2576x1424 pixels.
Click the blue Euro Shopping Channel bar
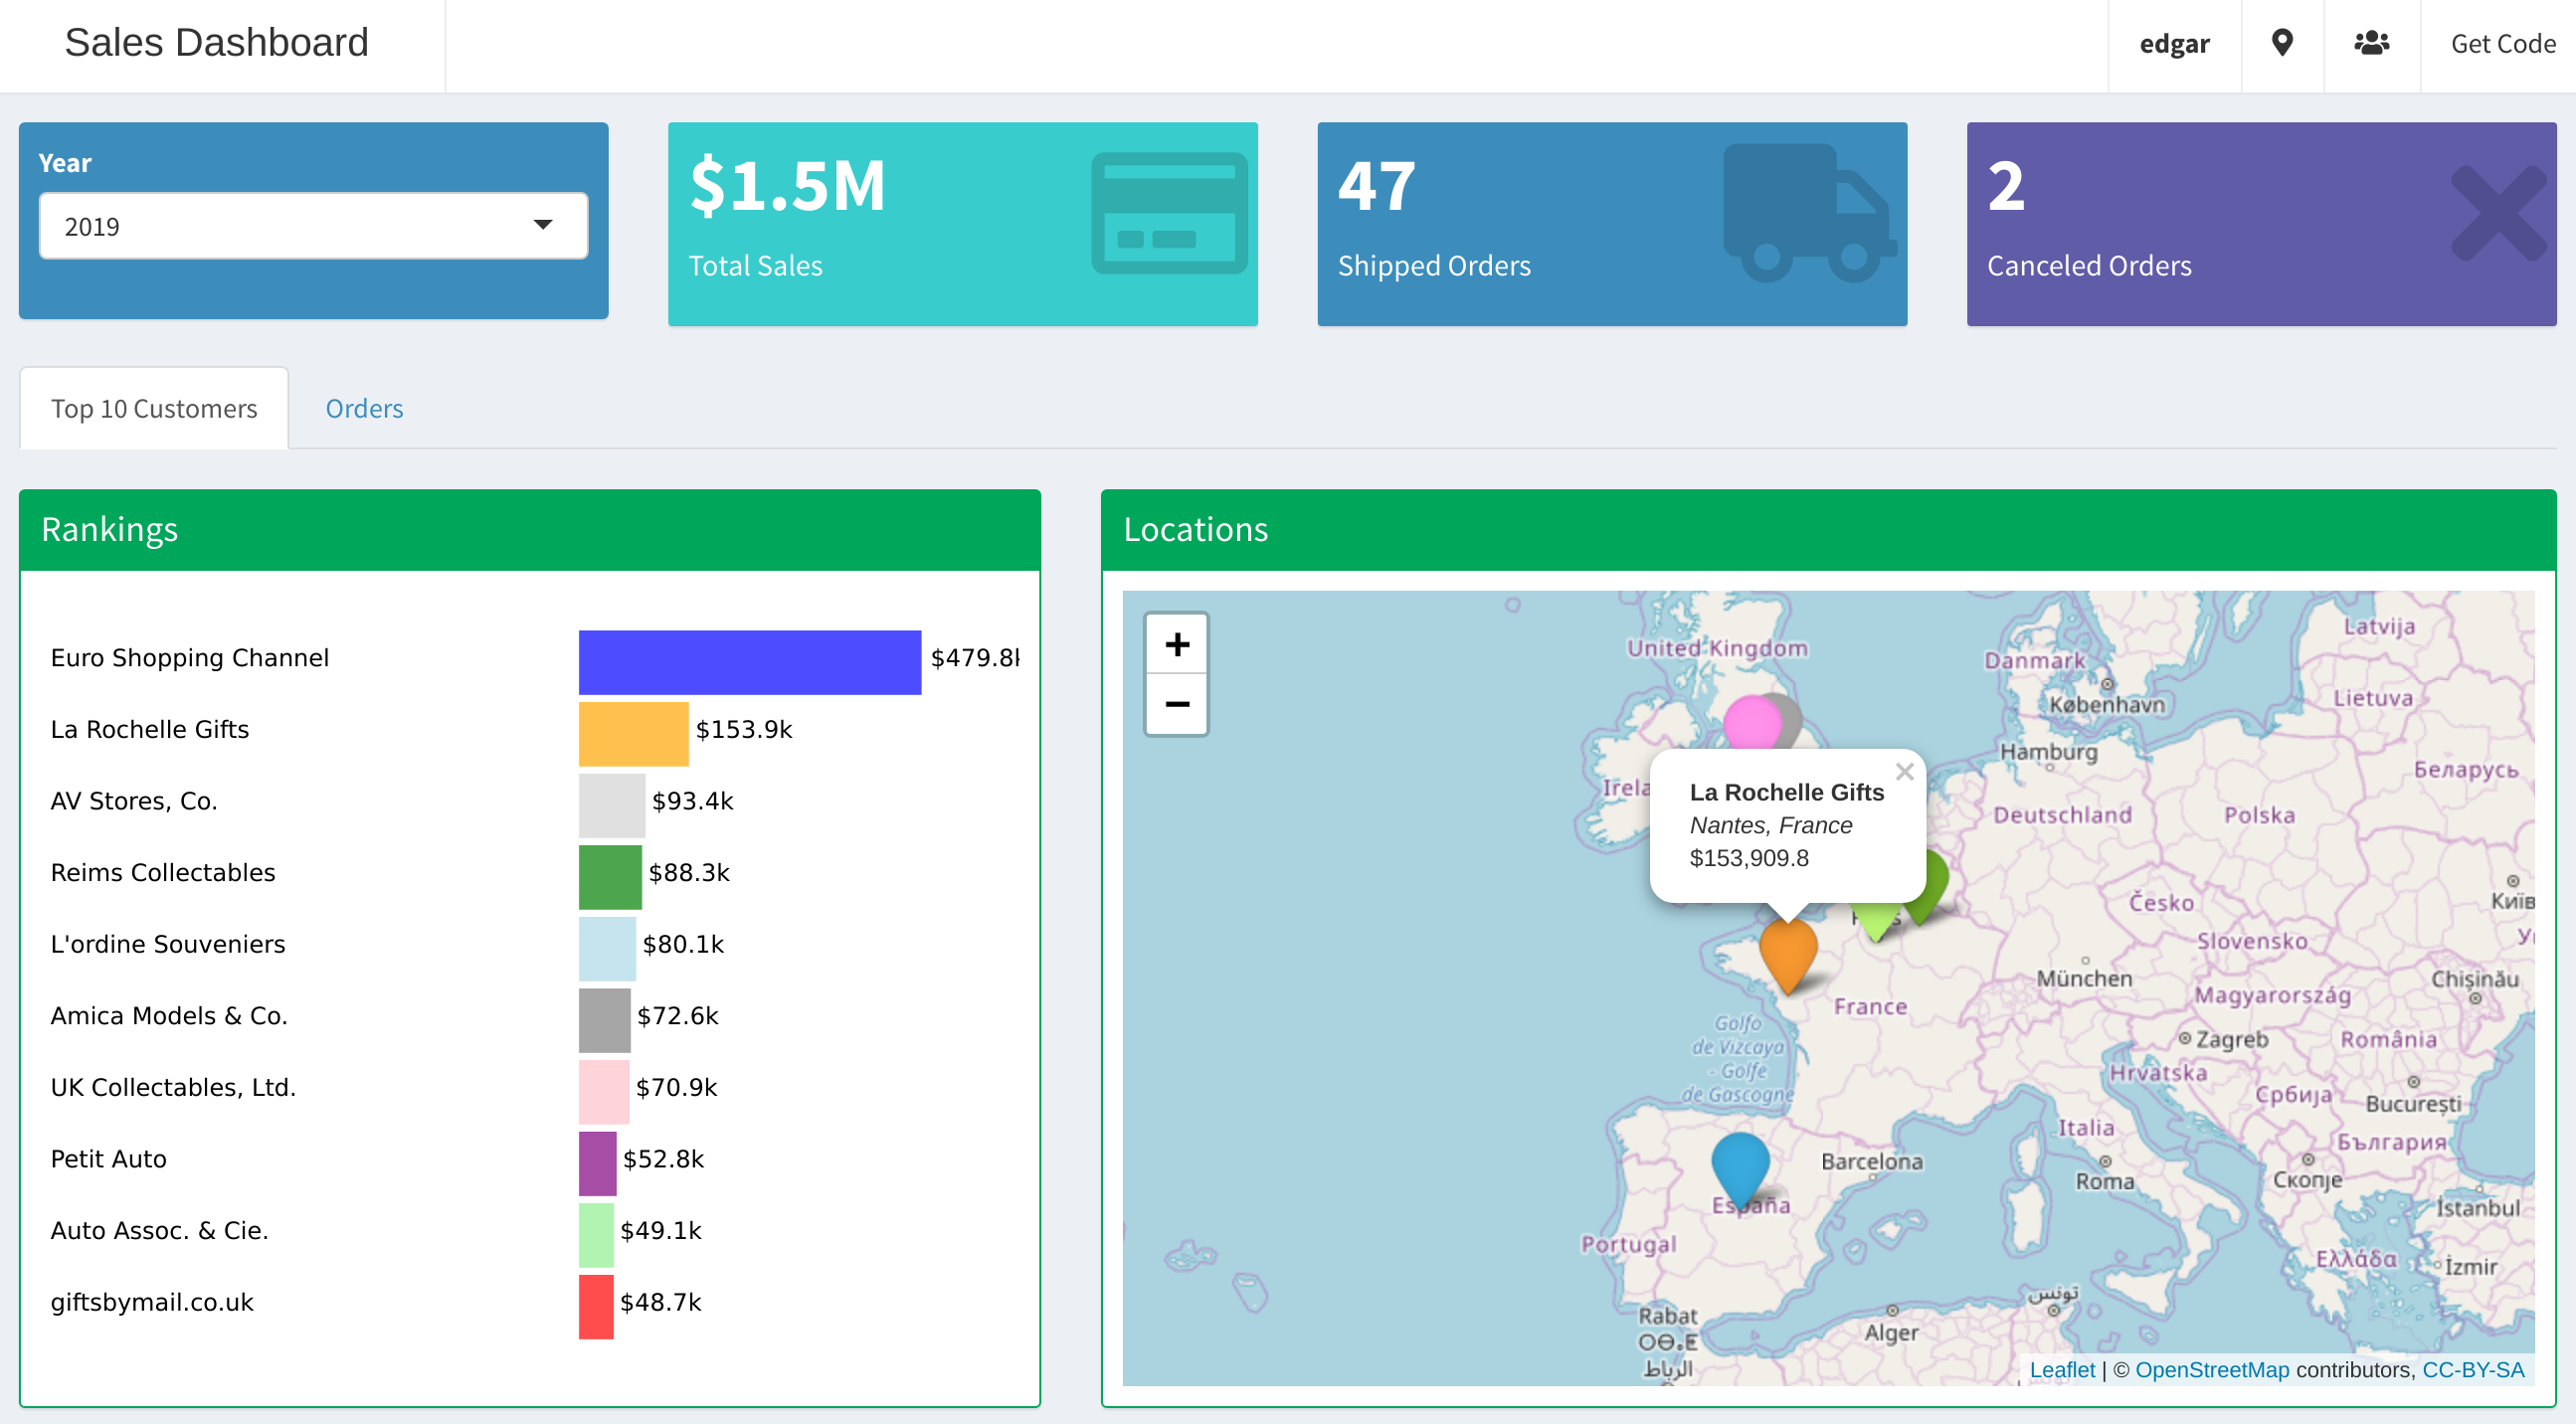(x=749, y=662)
